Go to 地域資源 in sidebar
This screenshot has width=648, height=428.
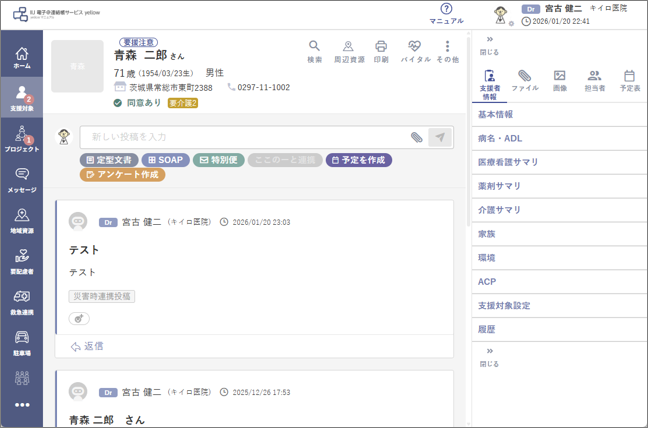click(x=22, y=221)
